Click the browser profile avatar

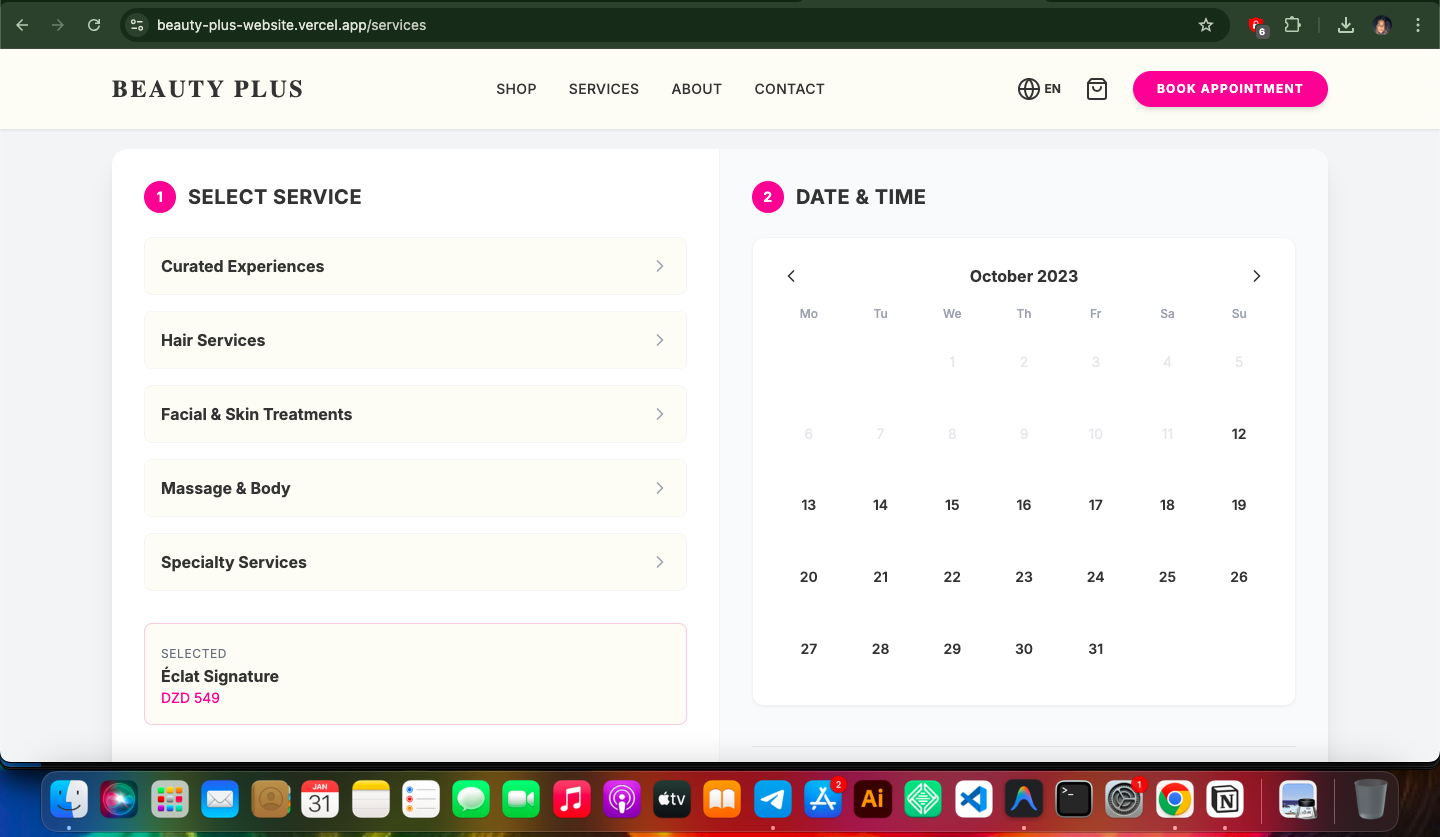tap(1381, 25)
